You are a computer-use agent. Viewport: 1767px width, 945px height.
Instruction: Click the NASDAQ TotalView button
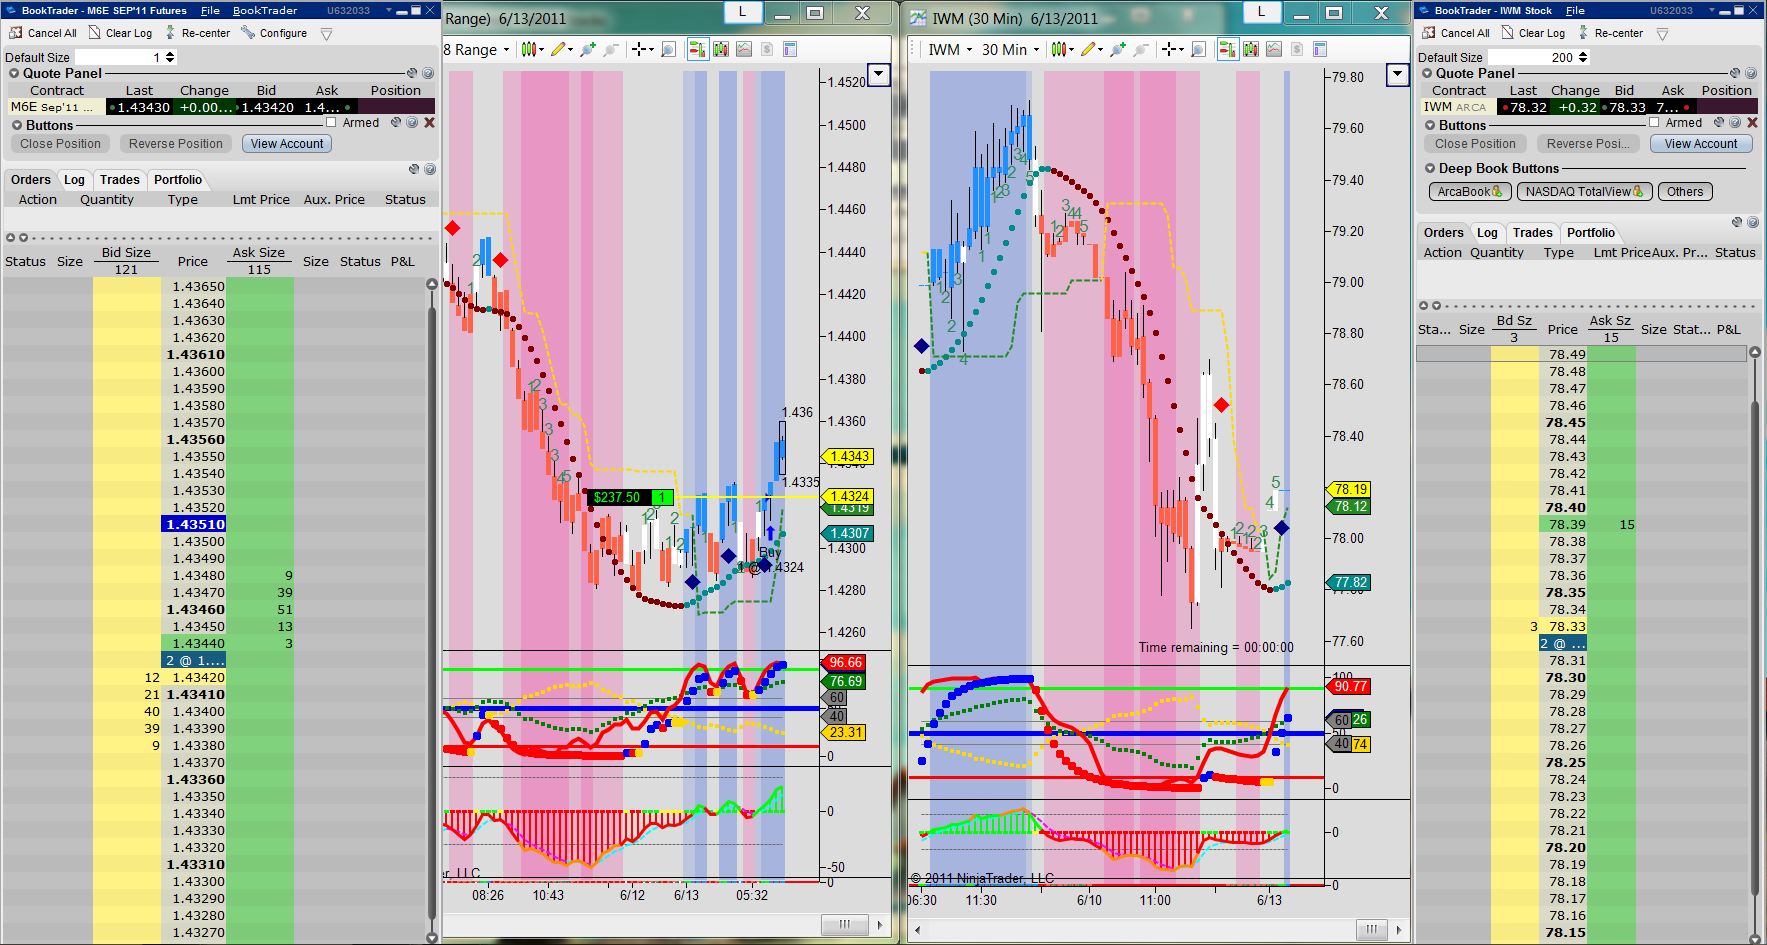tap(1584, 192)
